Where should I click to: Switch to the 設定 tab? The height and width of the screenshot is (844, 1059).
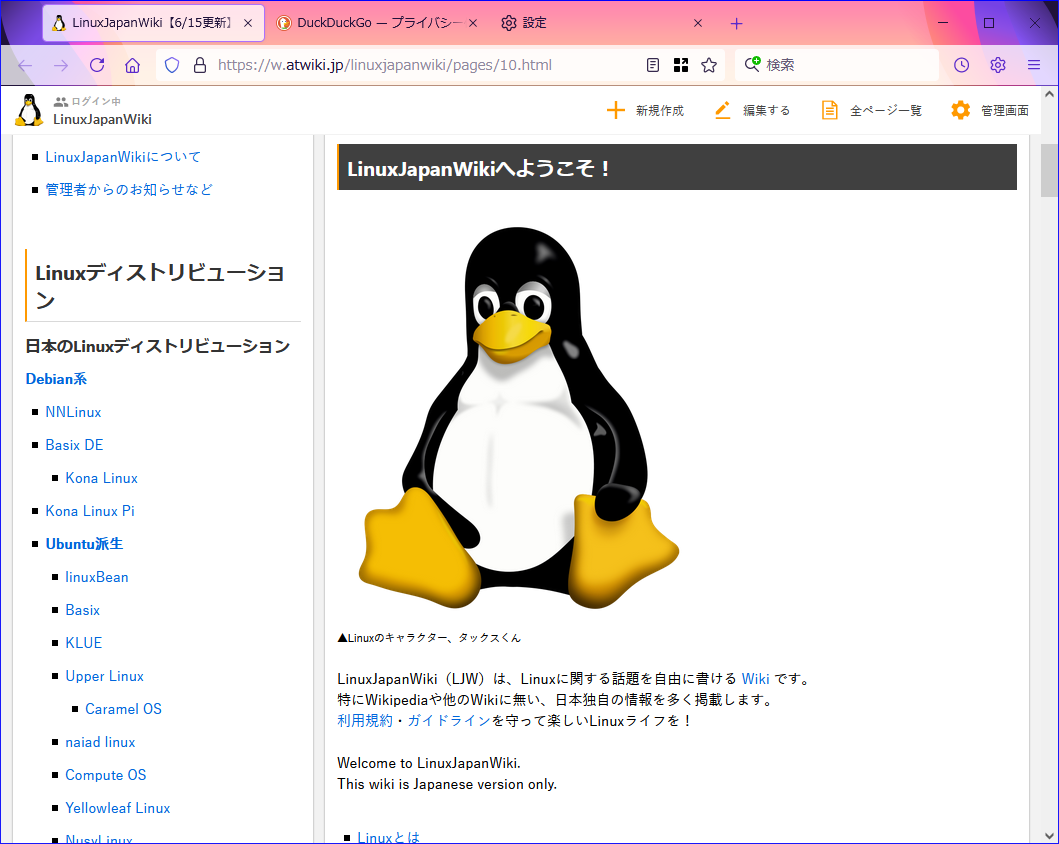coord(603,23)
